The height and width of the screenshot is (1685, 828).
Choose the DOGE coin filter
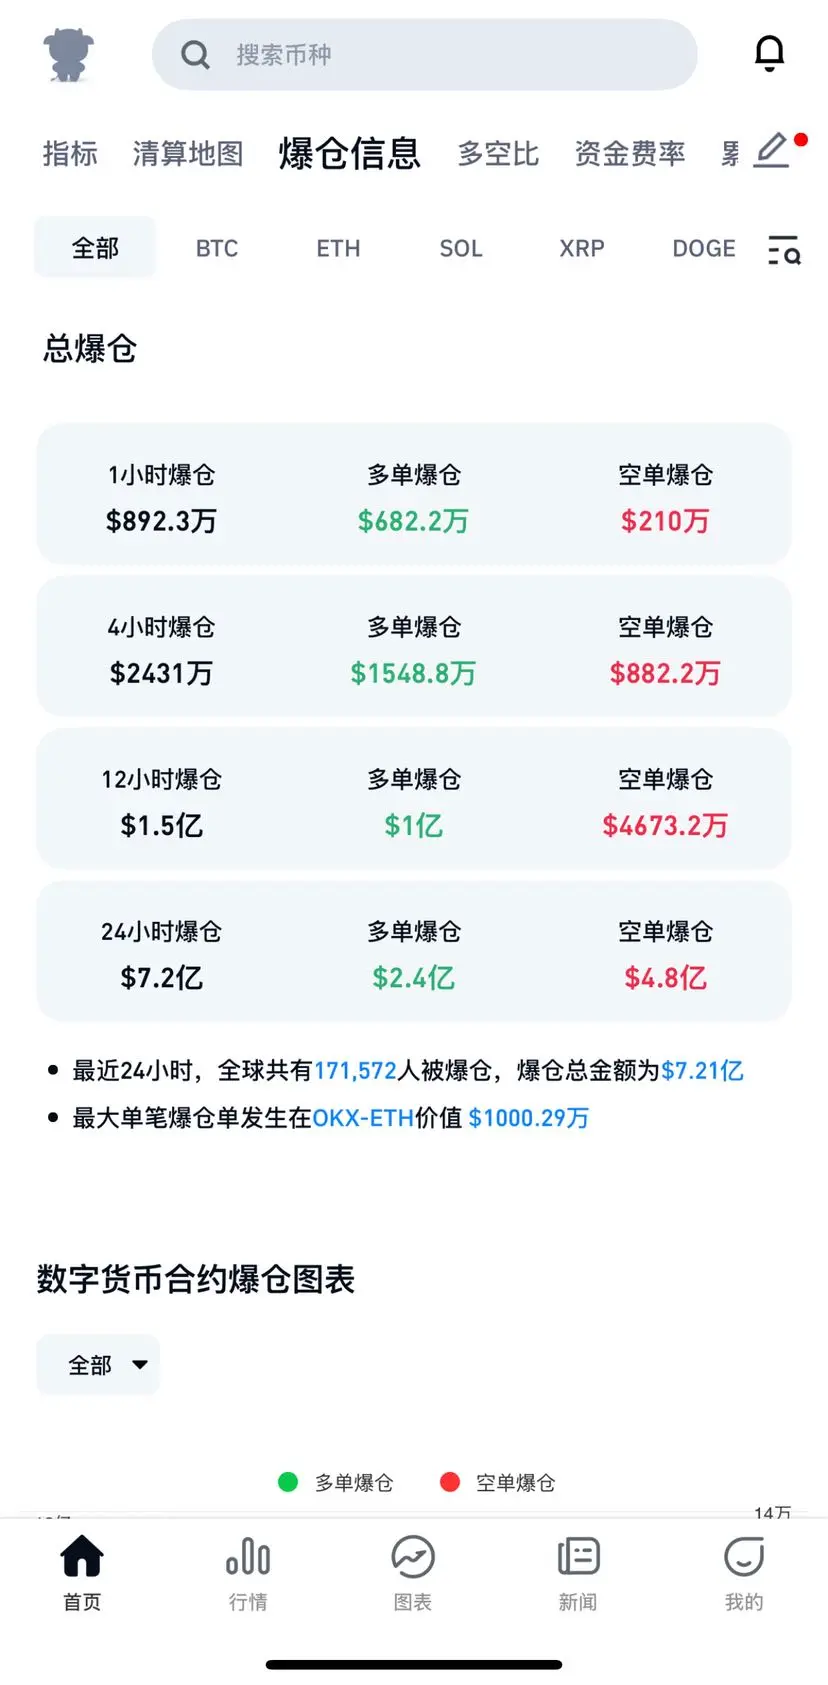[704, 248]
